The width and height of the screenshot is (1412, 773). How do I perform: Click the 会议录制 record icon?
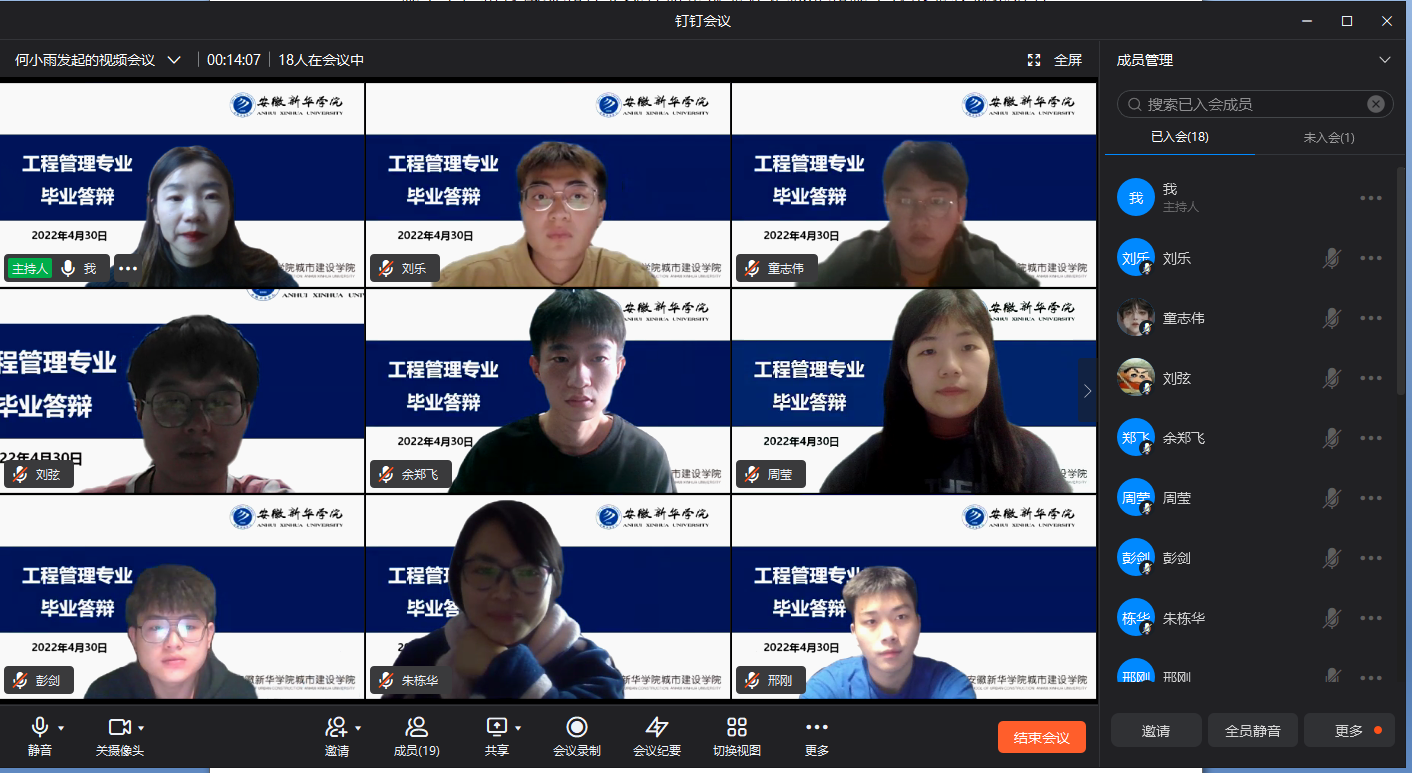point(576,727)
